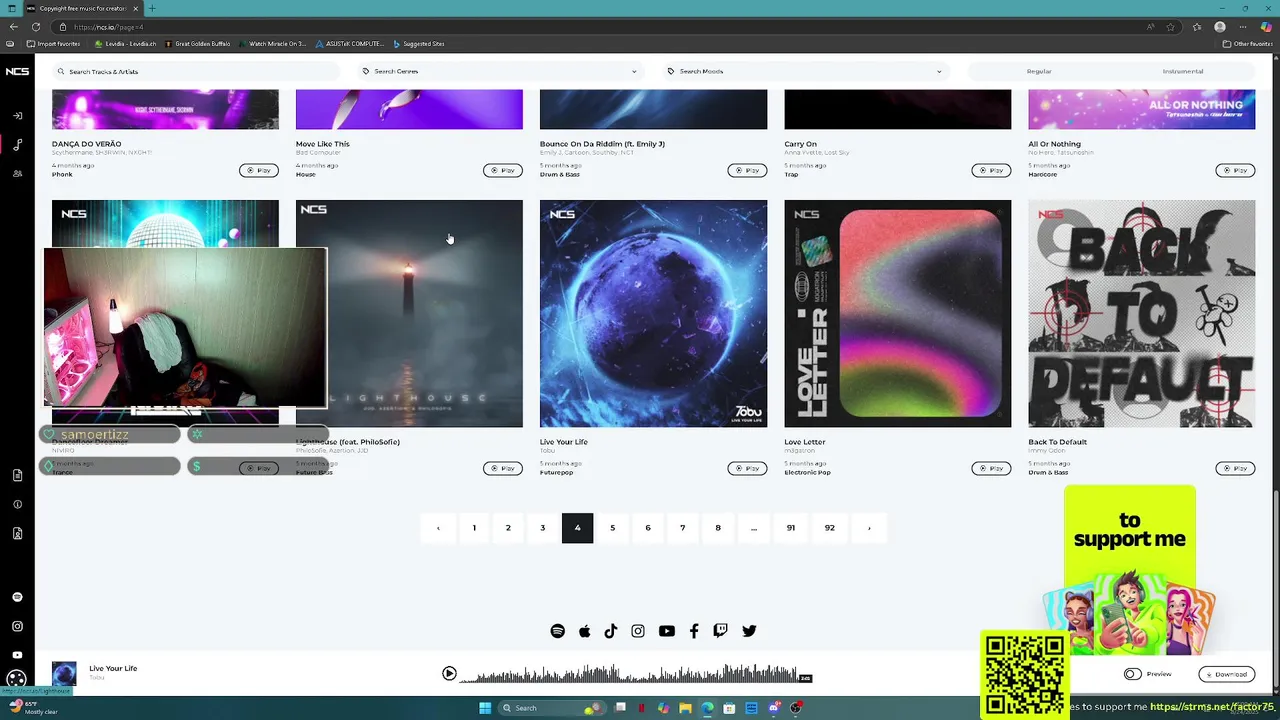Click the play button in the bottom player bar

[449, 674]
